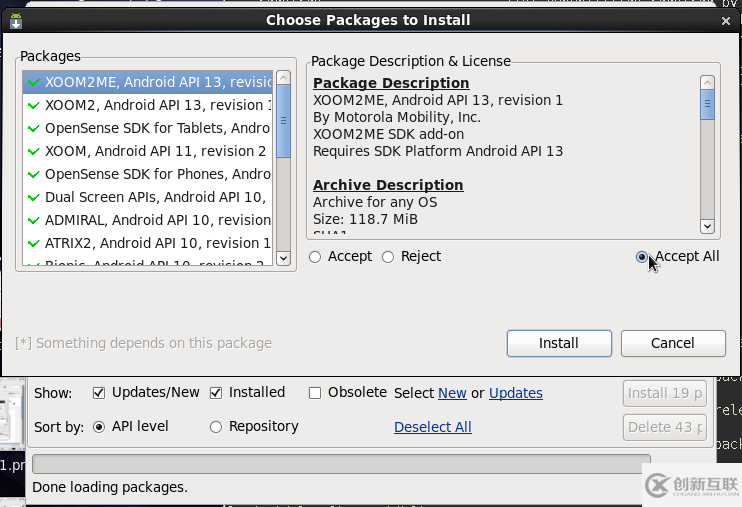Select OpenSense SDK for Phones row
Image resolution: width=742 pixels, height=507 pixels.
click(148, 174)
